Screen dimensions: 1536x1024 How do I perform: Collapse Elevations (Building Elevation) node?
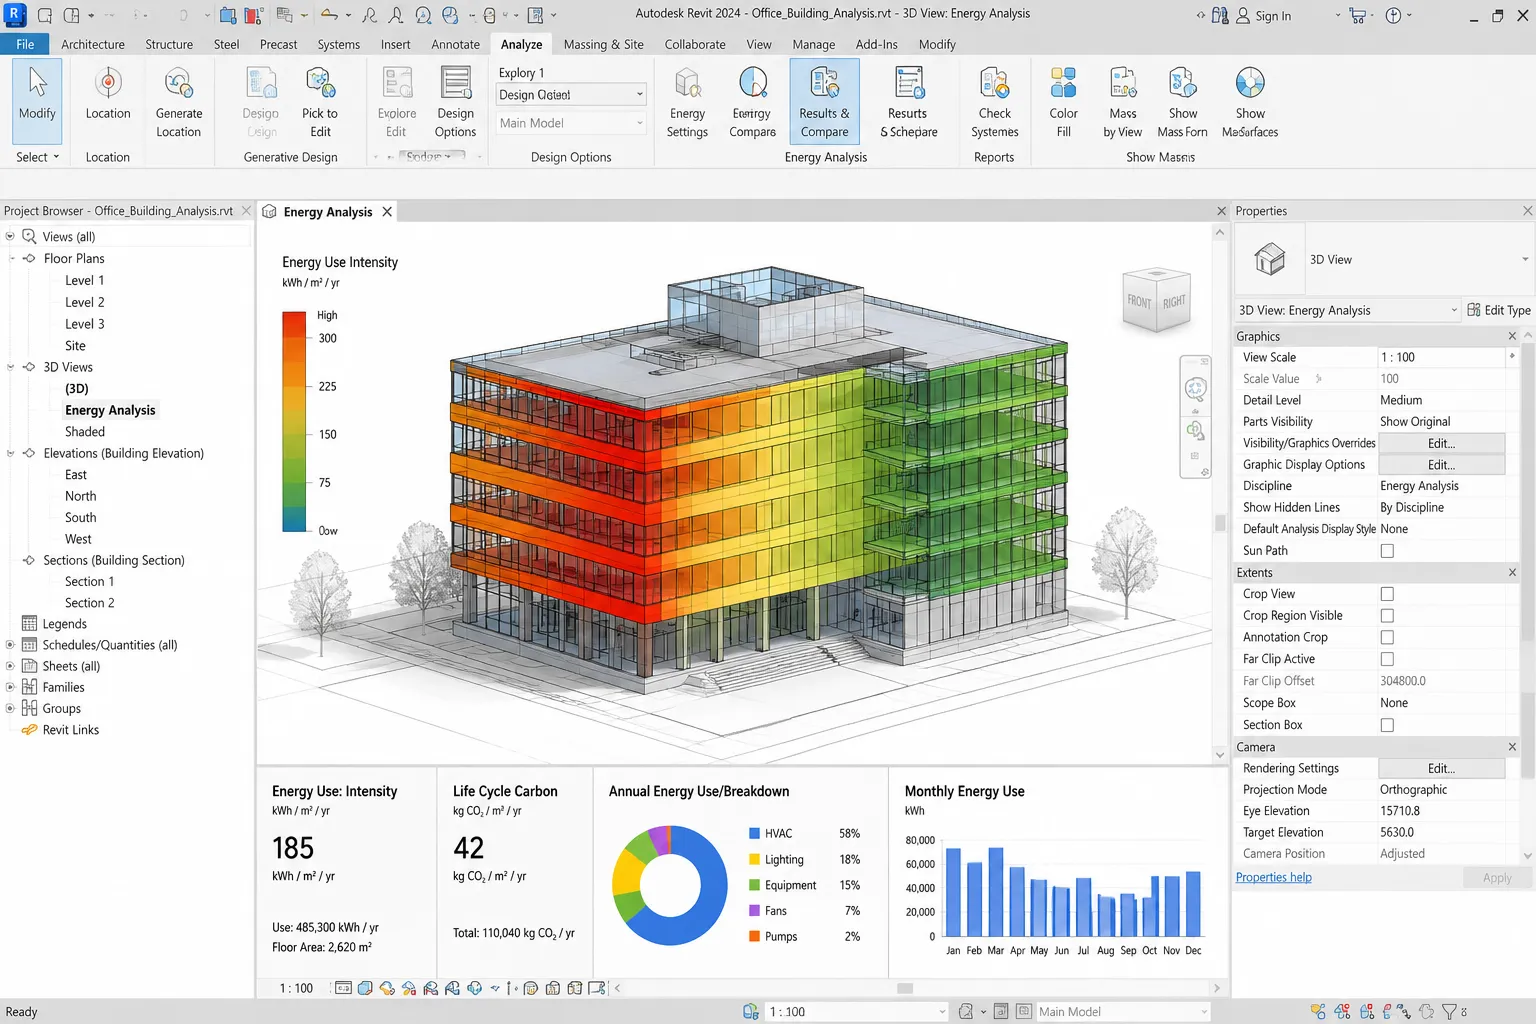(12, 453)
